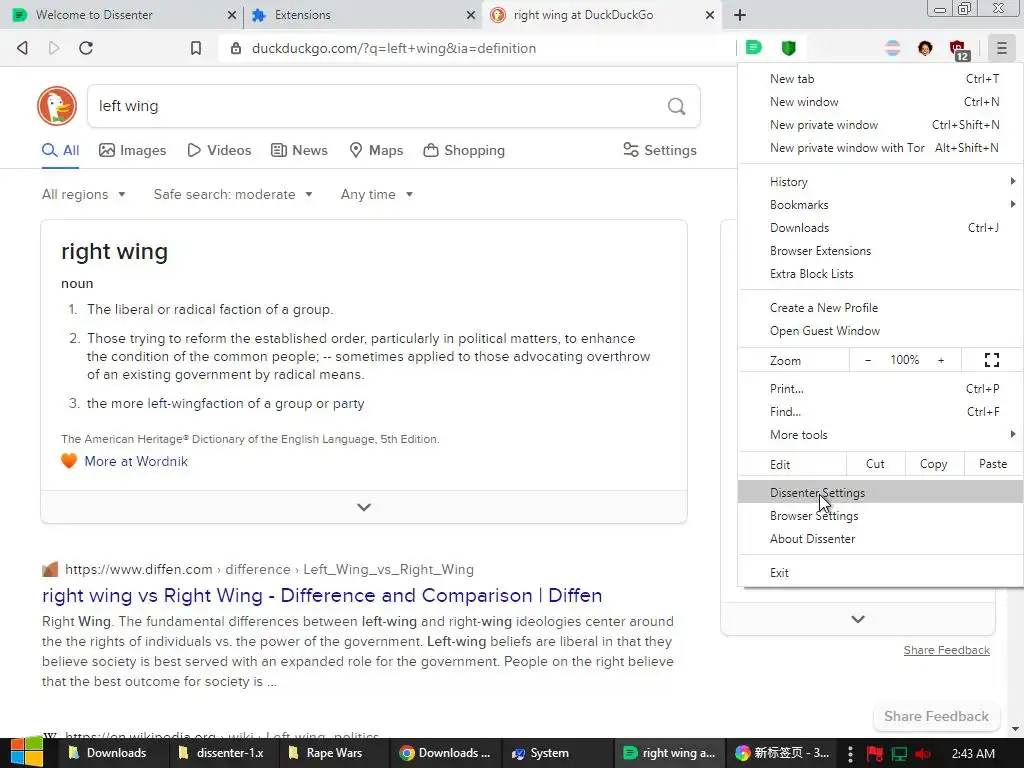Close the Extensions tab
The image size is (1024, 768).
470,14
